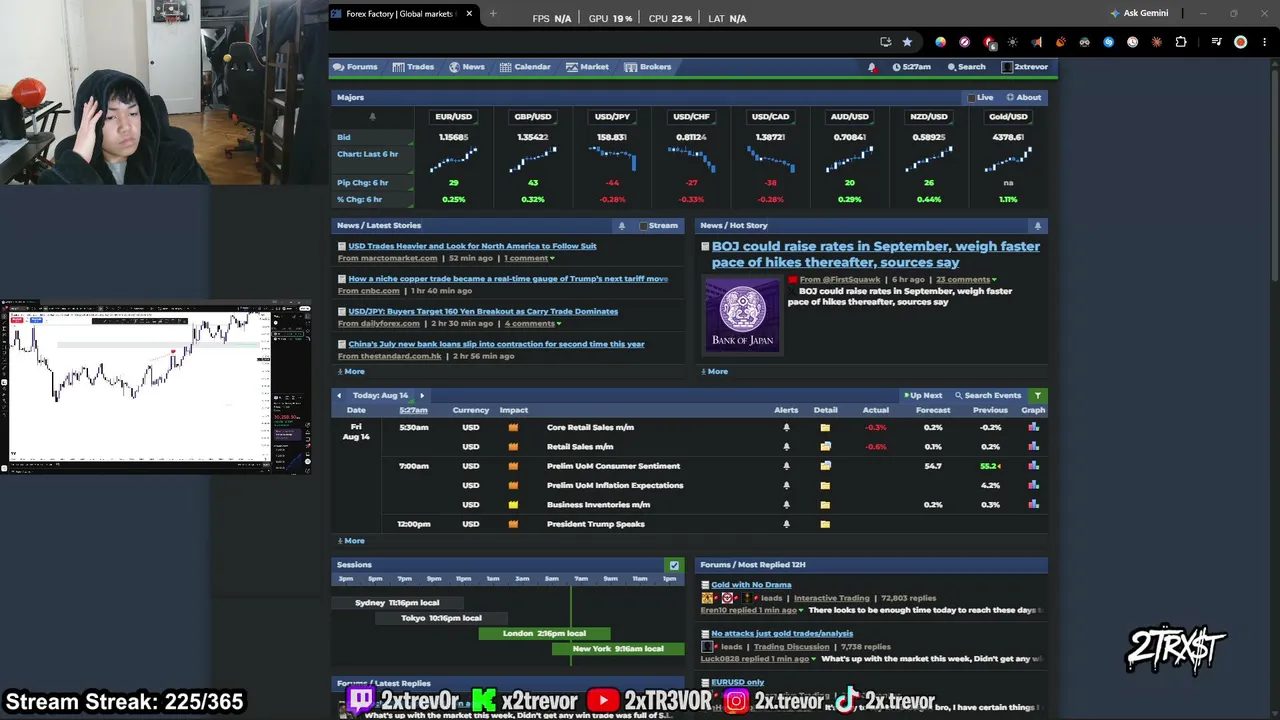Screen dimensions: 1280x720
Task: Open USD Trades Heavier story link
Action: pyautogui.click(x=472, y=246)
